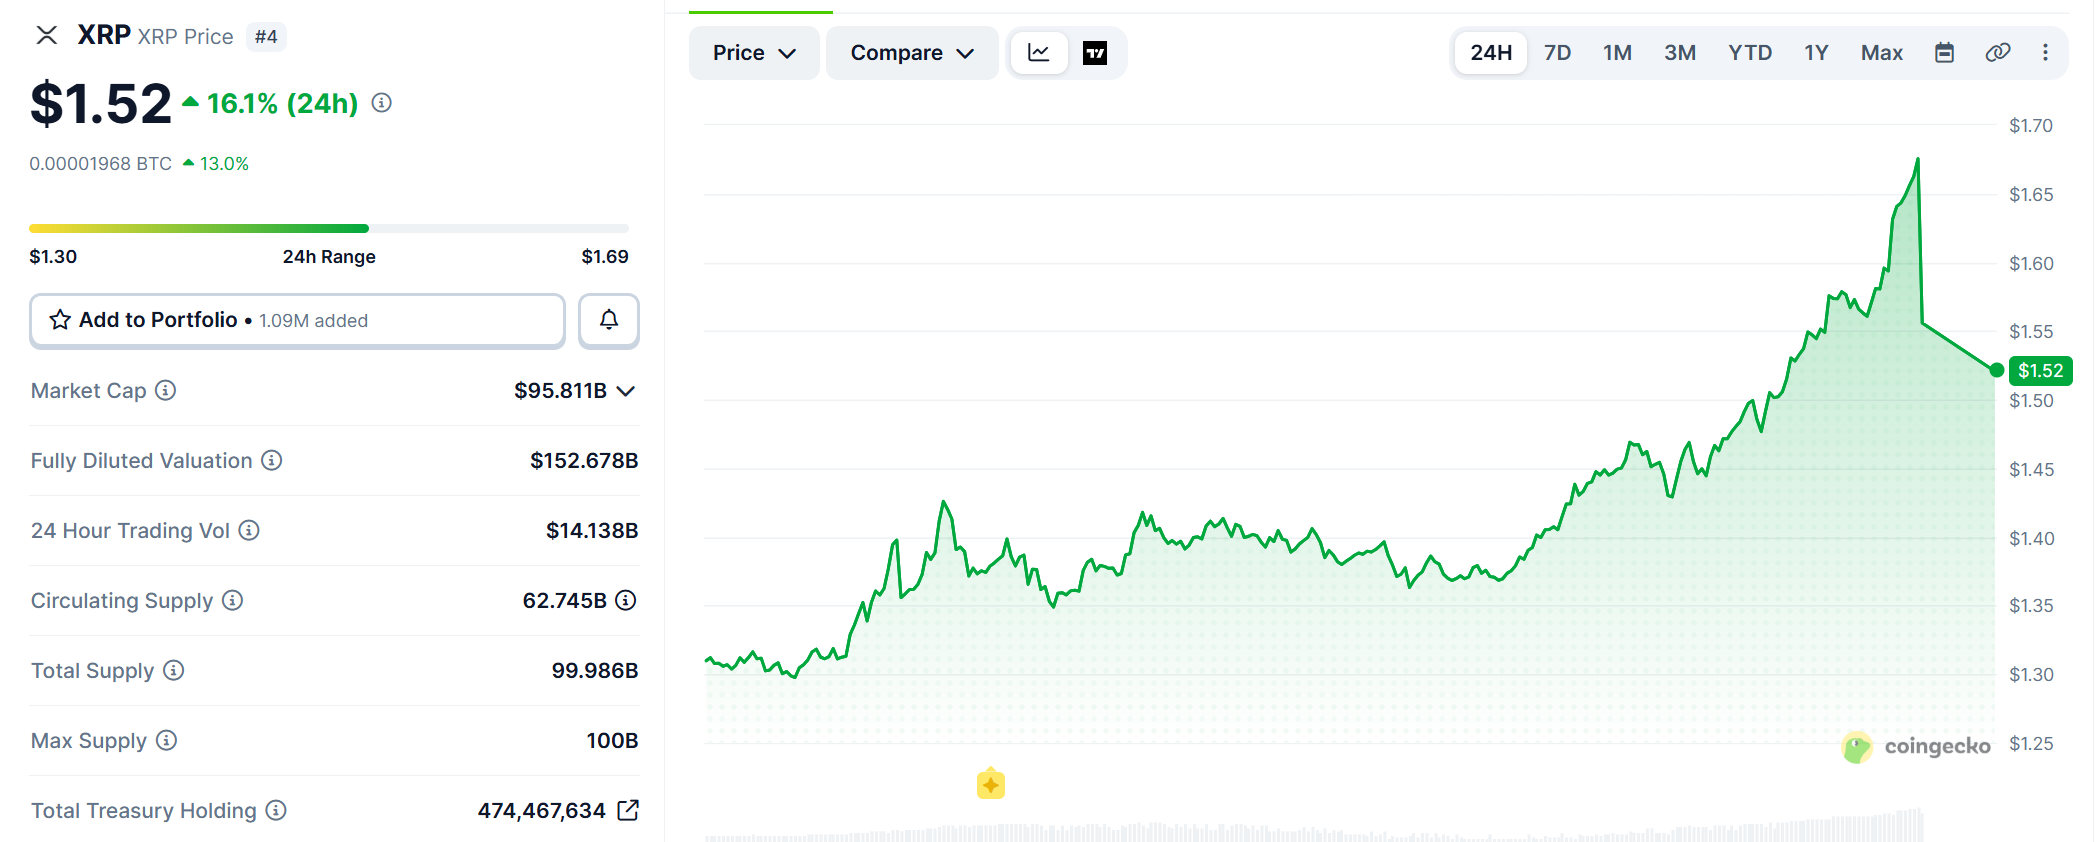Click the 13.0% BTC change text

pos(224,164)
